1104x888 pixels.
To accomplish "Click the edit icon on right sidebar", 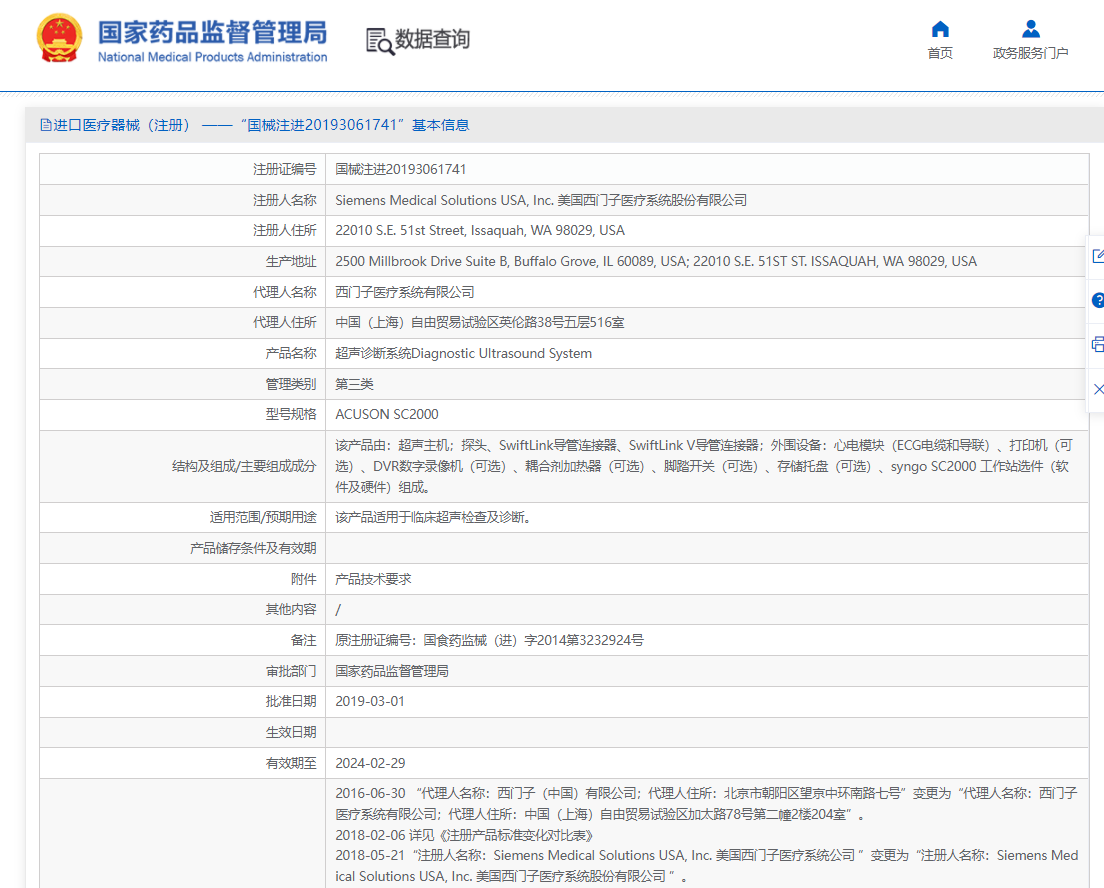I will 1098,256.
